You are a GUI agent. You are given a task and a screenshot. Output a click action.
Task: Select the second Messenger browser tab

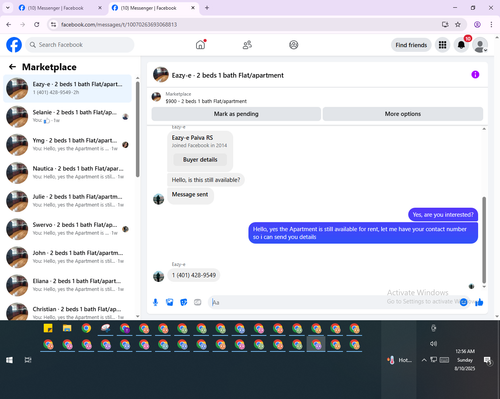coord(153,8)
